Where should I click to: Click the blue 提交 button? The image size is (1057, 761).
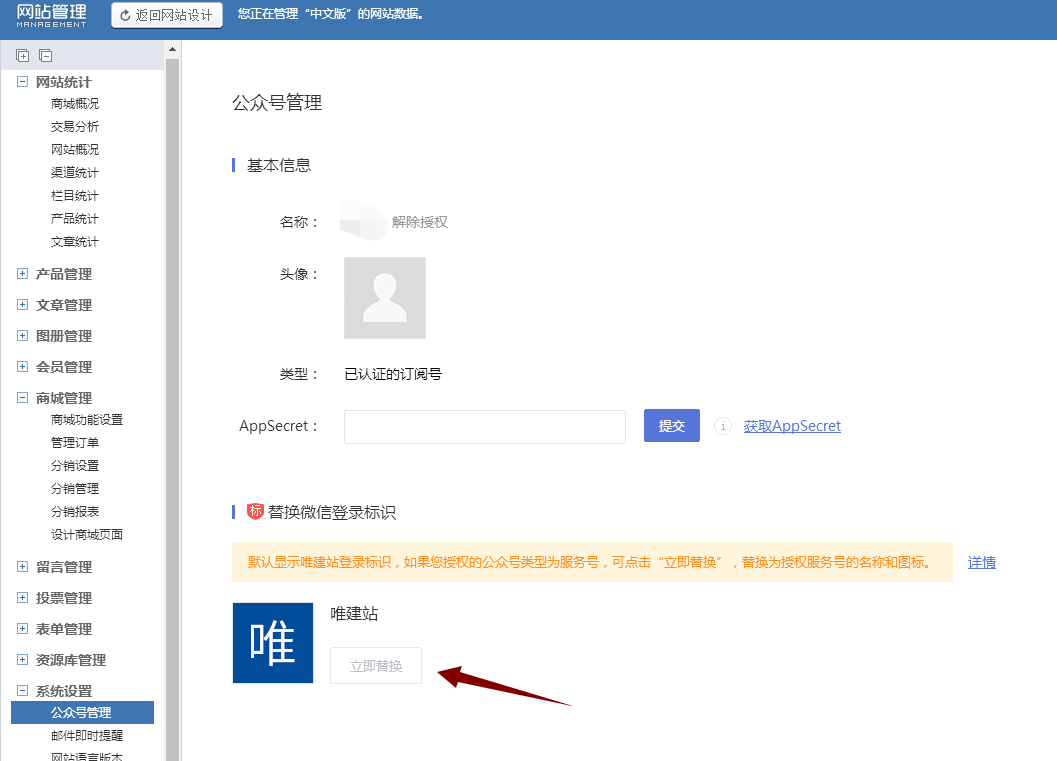(671, 426)
